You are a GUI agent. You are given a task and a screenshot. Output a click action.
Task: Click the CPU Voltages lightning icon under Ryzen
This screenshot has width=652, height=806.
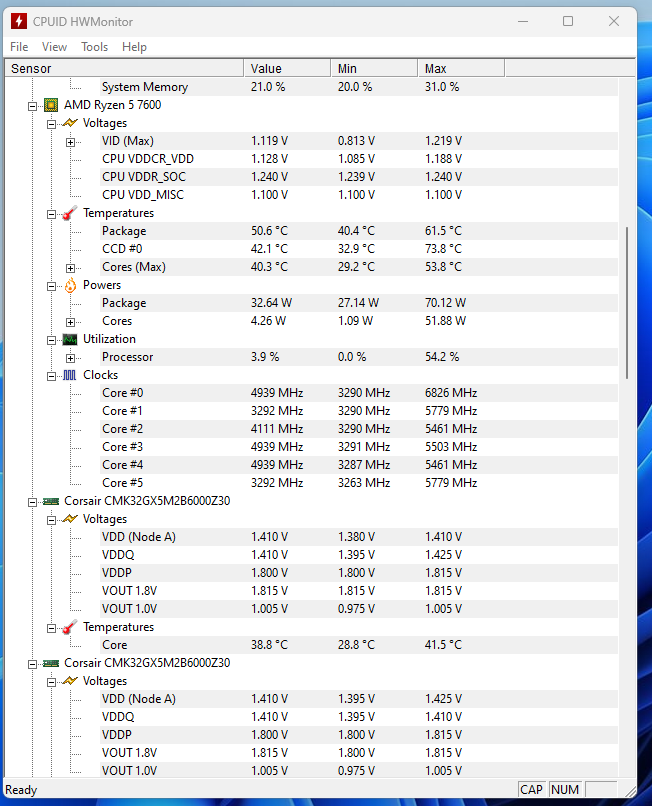[70, 123]
